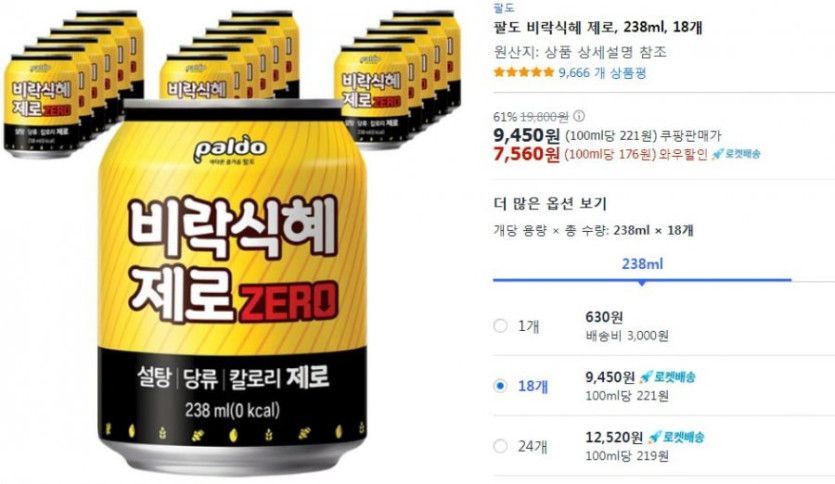Click rocket delivery badge in 24개 option
The width and height of the screenshot is (835, 484).
pyautogui.click(x=676, y=437)
